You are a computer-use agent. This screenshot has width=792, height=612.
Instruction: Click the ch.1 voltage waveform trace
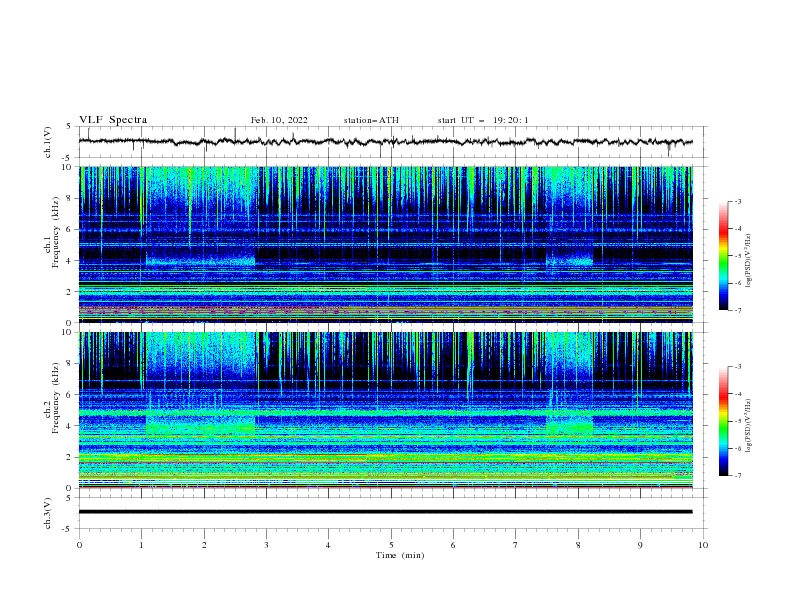coord(385,142)
